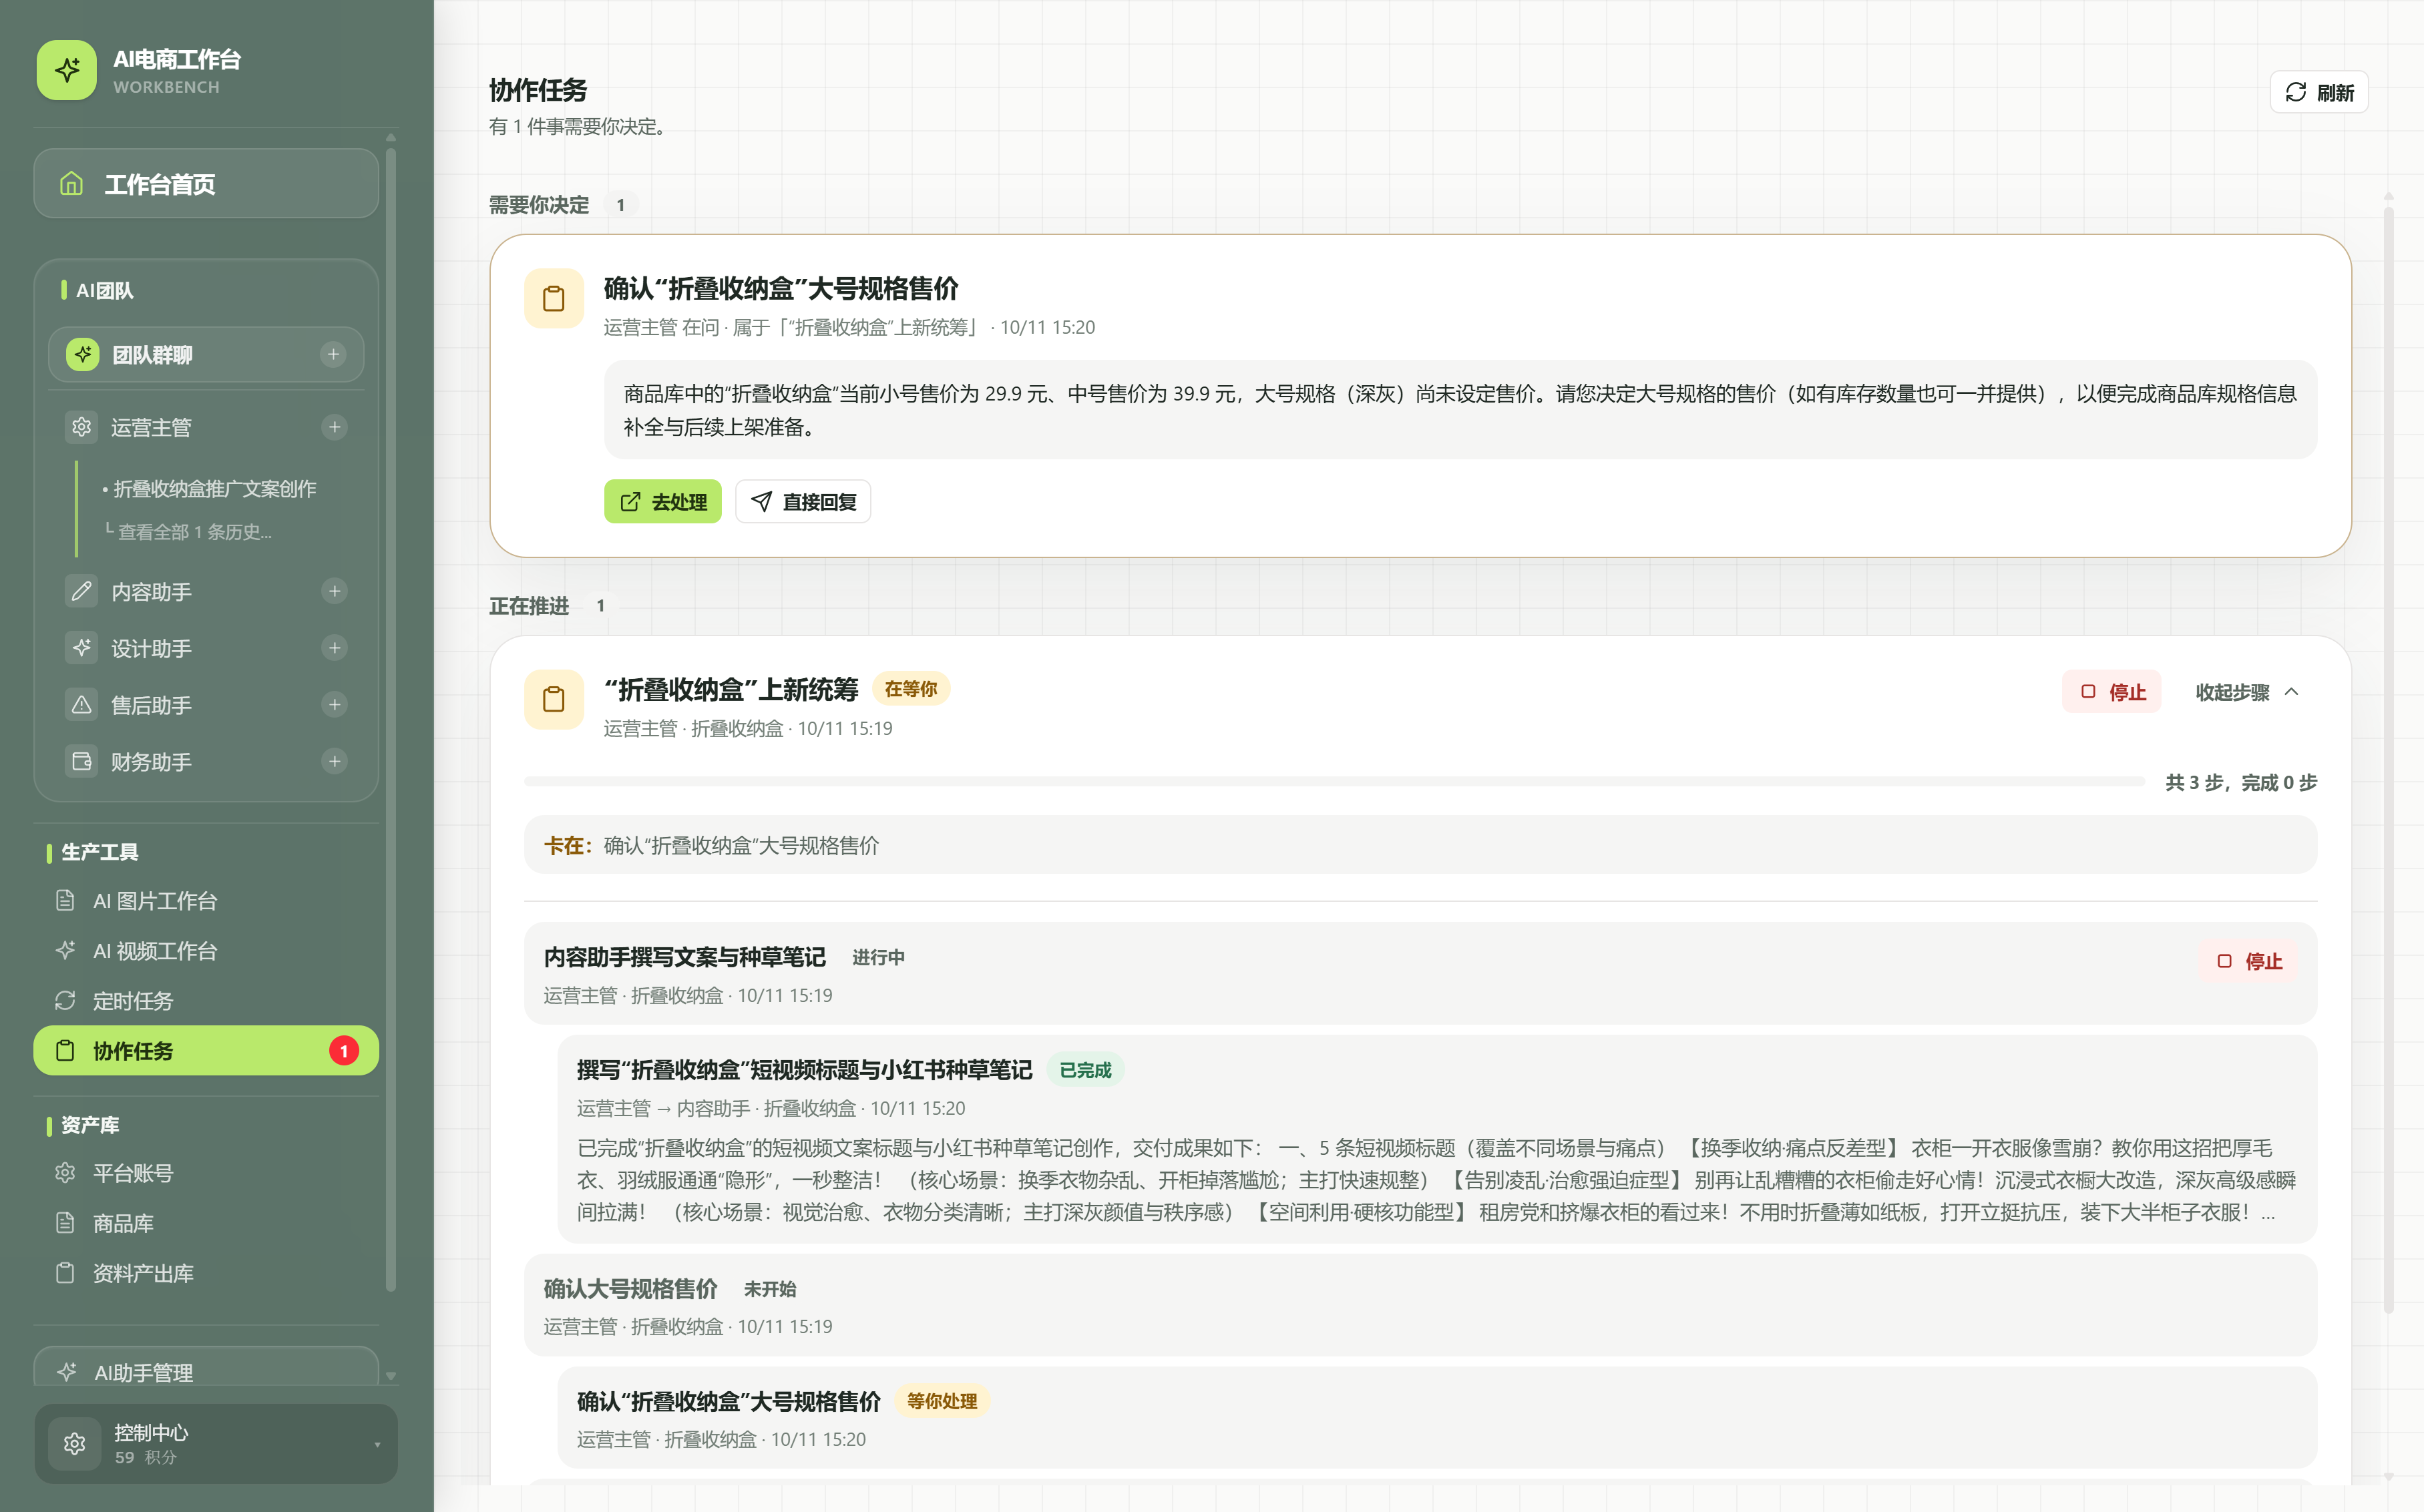The height and width of the screenshot is (1512, 2424).
Task: Click sidebar scroll down arrow
Action: click(391, 1376)
